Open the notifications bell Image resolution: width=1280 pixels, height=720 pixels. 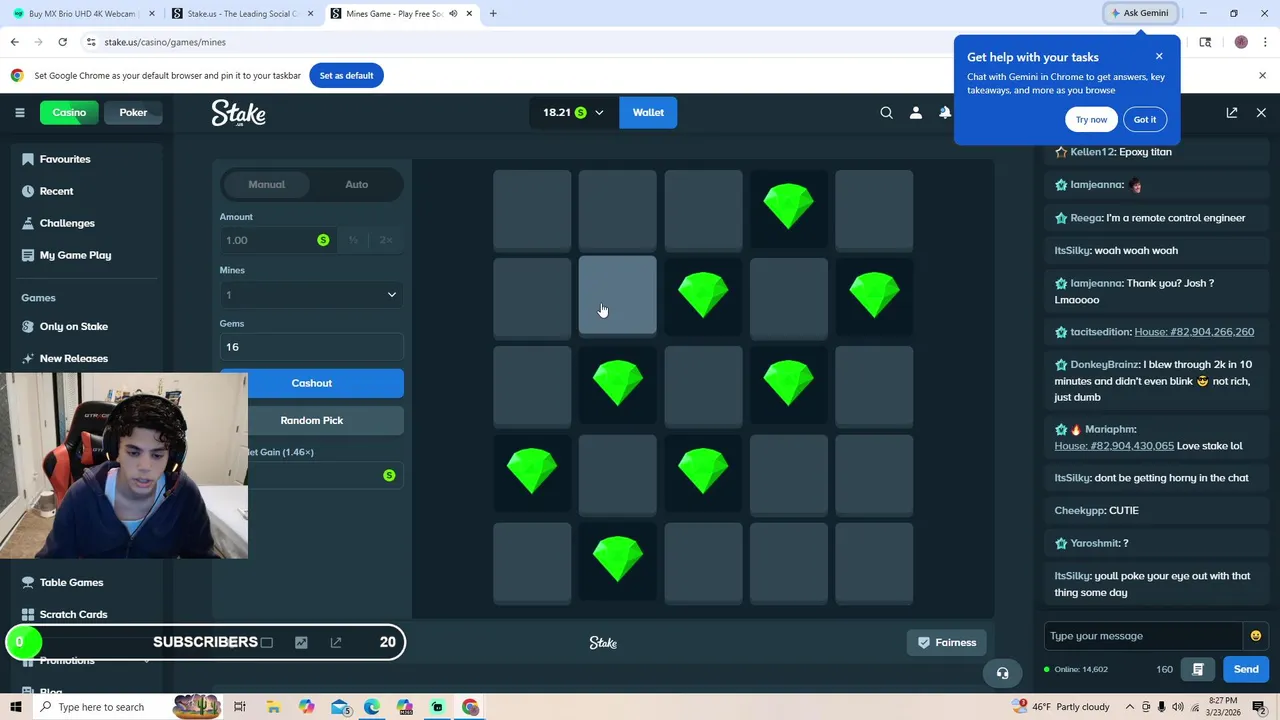point(945,113)
